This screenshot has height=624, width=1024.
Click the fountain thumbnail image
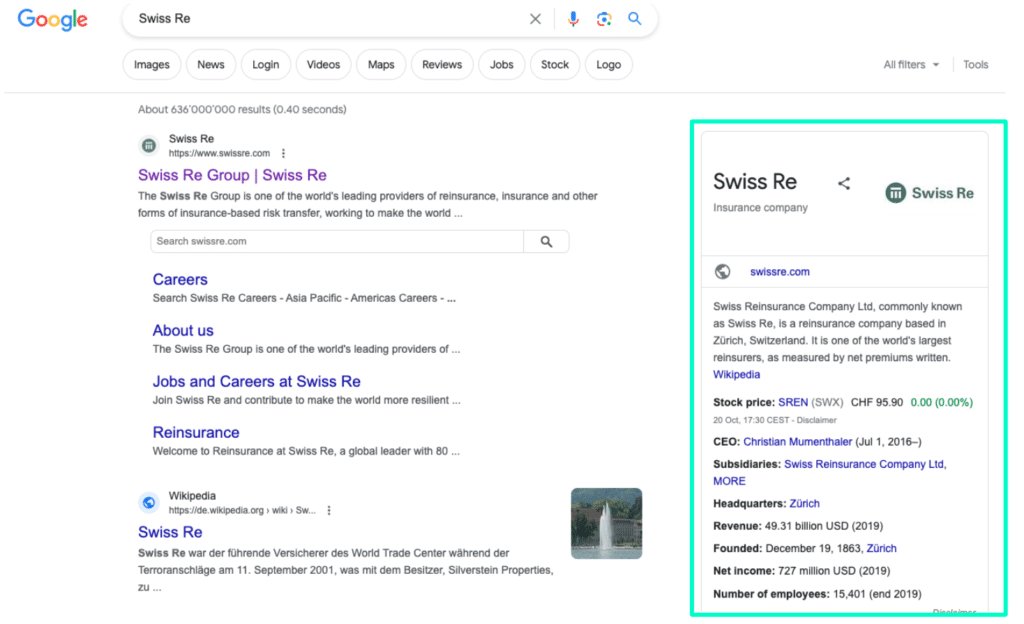click(x=606, y=523)
